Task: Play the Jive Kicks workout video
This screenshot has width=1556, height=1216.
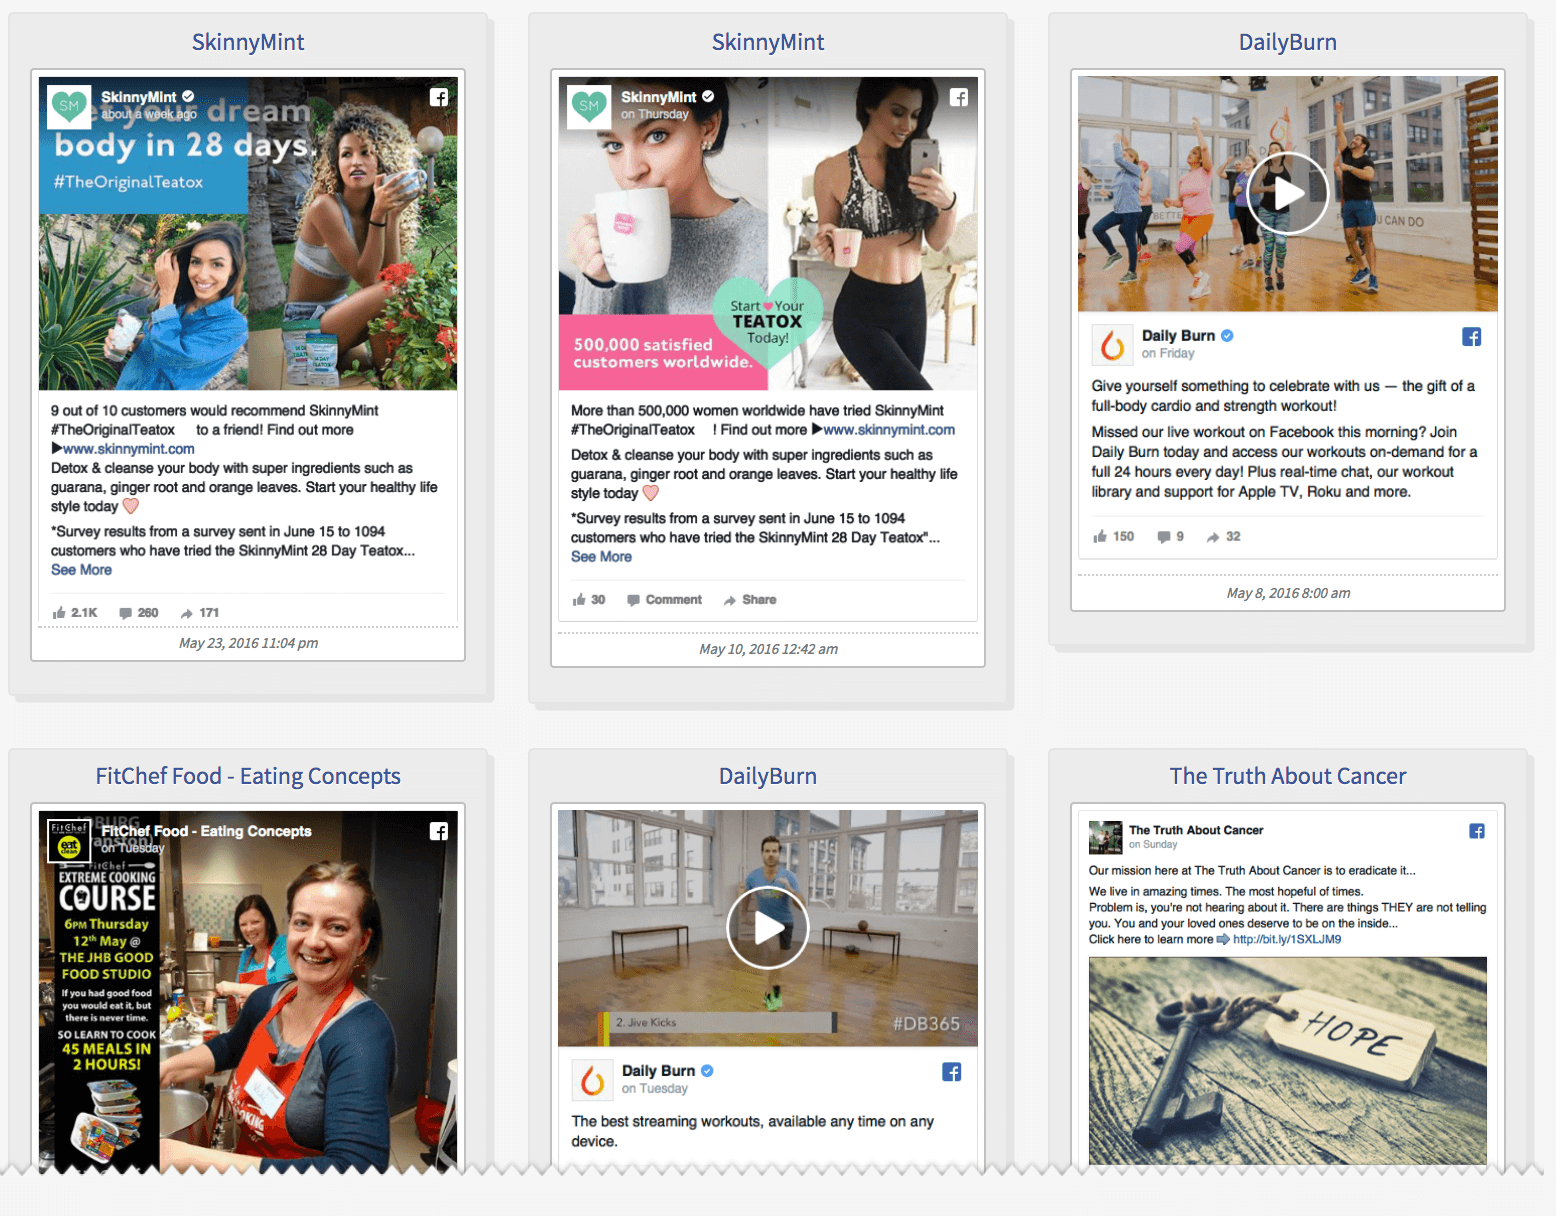Action: pos(767,927)
